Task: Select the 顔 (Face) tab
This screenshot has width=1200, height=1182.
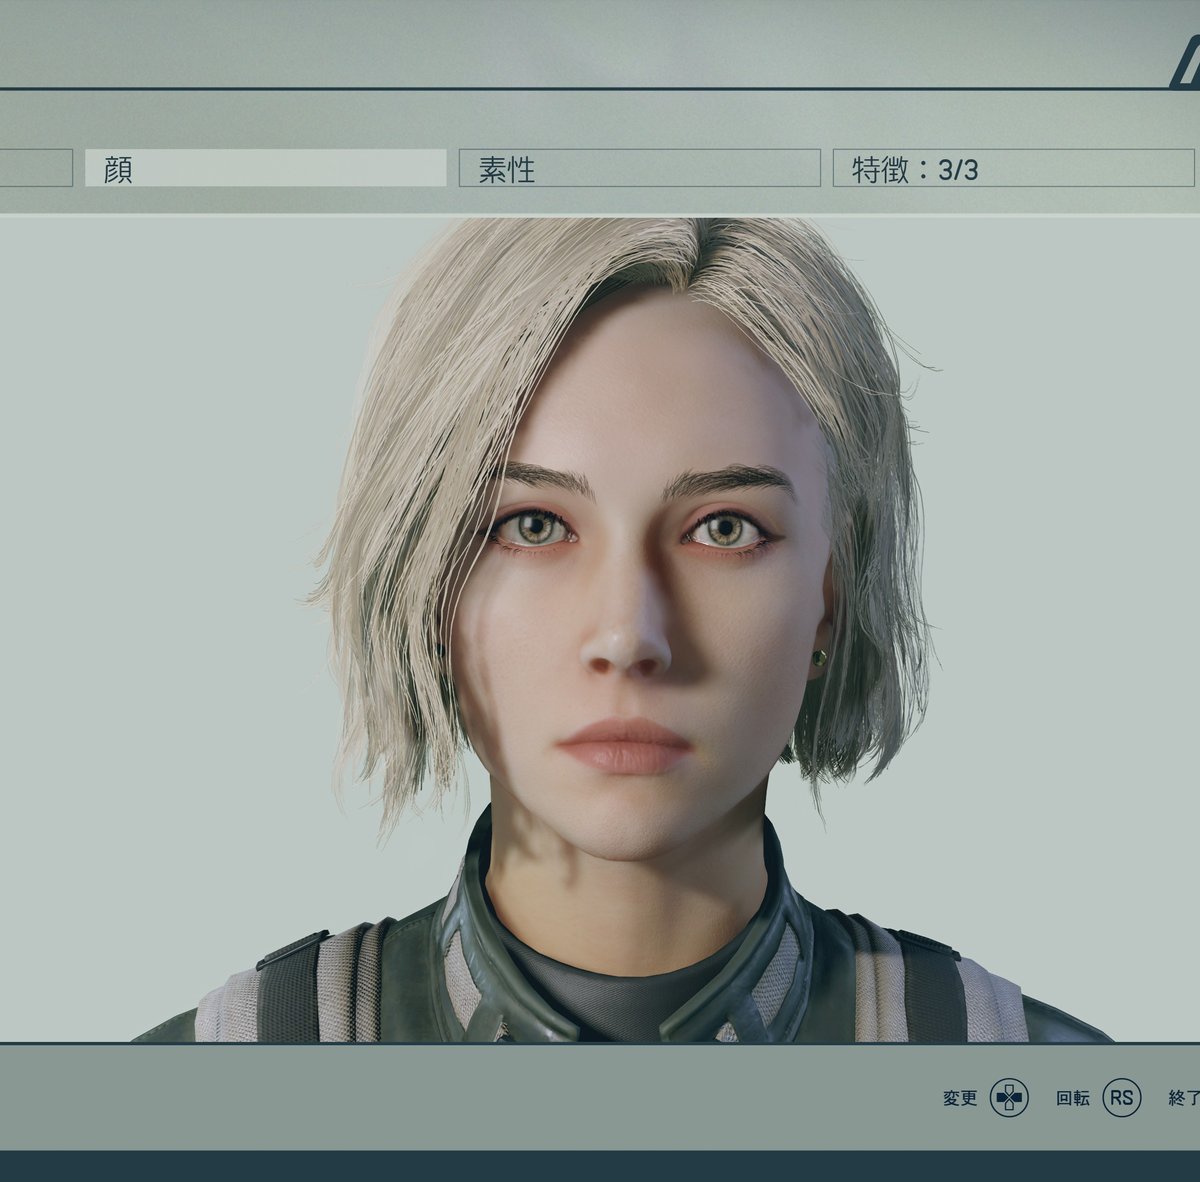Action: [x=265, y=168]
